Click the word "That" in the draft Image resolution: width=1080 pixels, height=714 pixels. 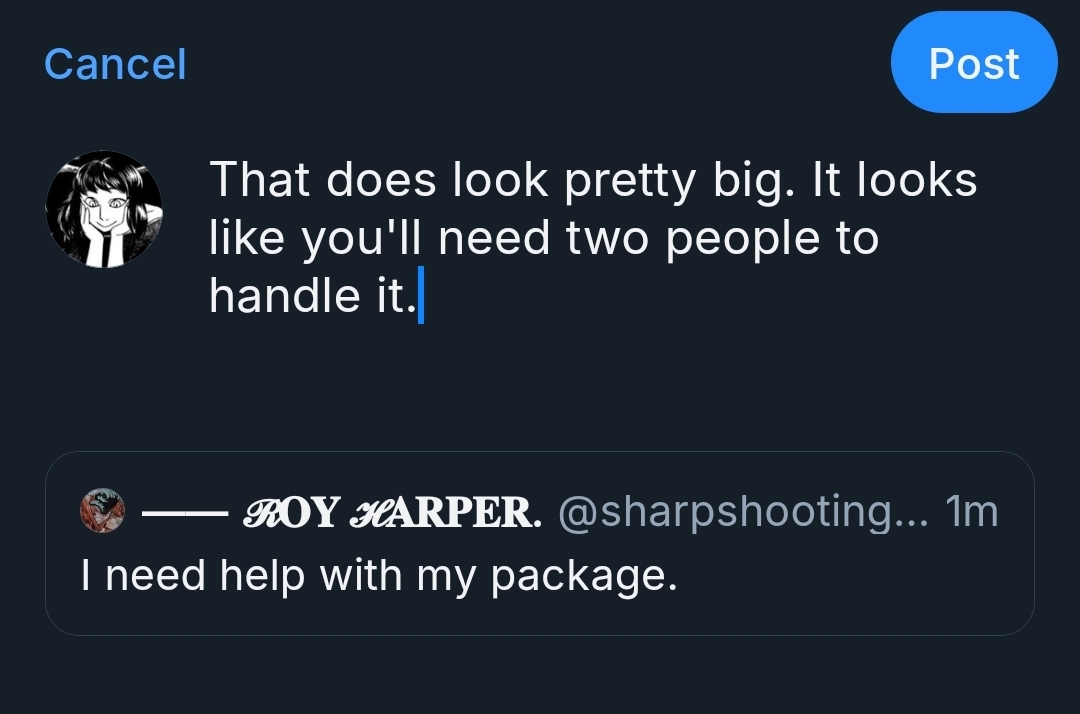pyautogui.click(x=258, y=181)
